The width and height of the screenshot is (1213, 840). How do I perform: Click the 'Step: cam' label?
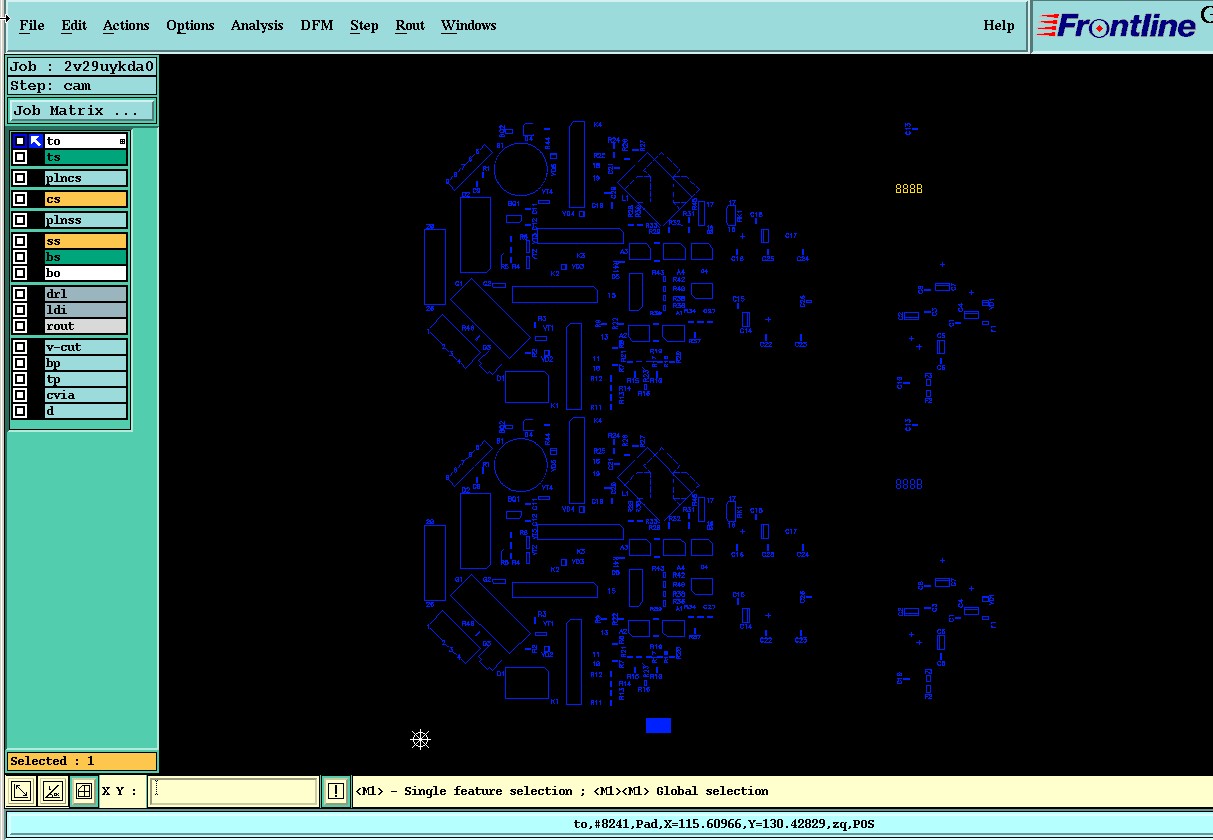pyautogui.click(x=82, y=86)
